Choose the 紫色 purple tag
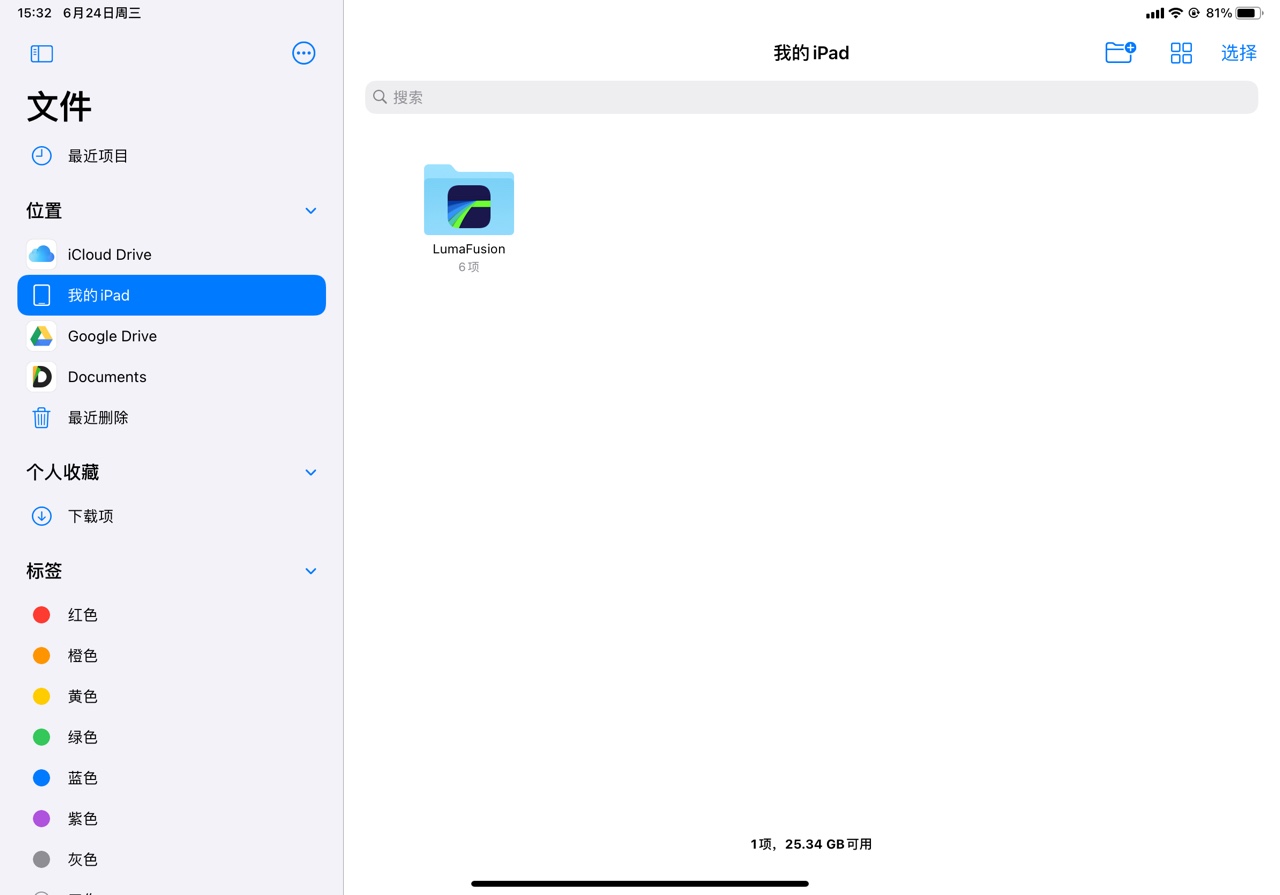This screenshot has width=1280, height=895. [x=82, y=819]
